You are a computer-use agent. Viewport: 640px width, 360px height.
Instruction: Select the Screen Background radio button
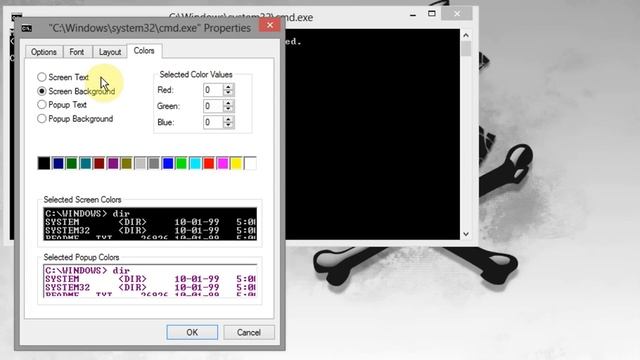click(42, 91)
